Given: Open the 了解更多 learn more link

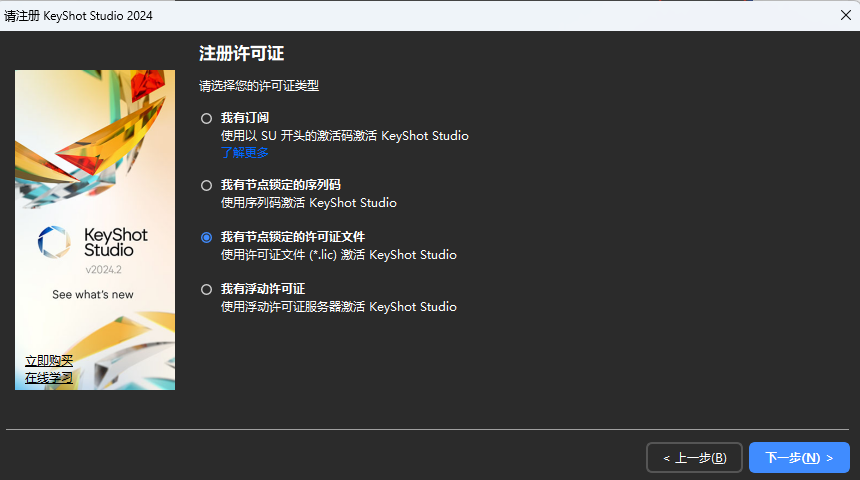Looking at the screenshot, I should (245, 153).
